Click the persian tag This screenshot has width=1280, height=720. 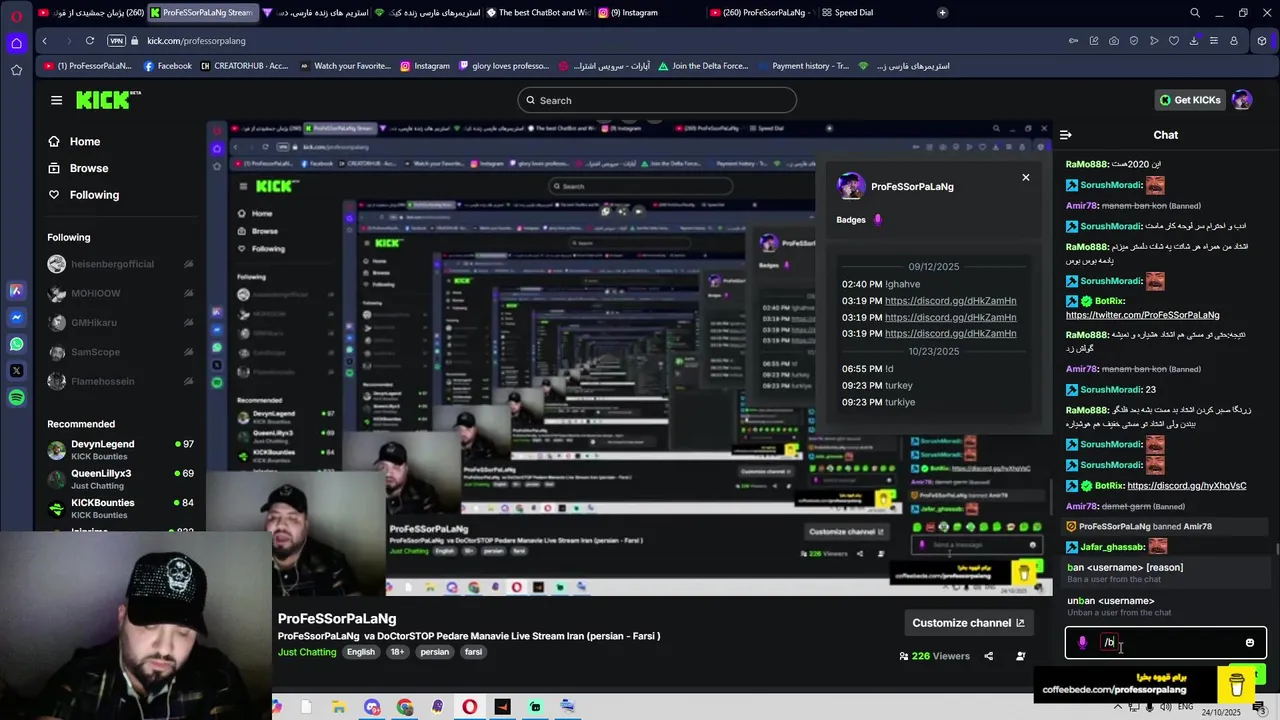click(x=435, y=652)
